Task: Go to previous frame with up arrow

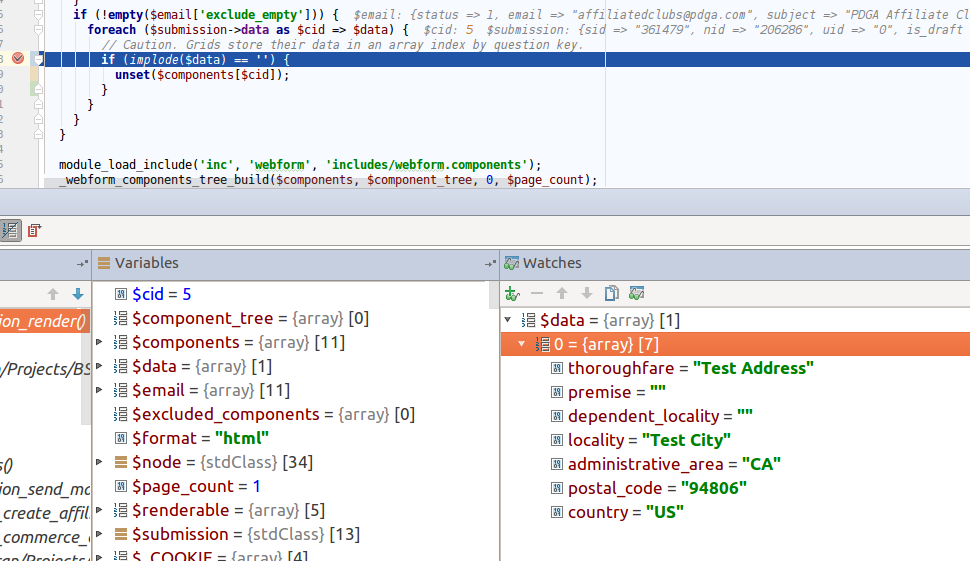Action: (53, 294)
